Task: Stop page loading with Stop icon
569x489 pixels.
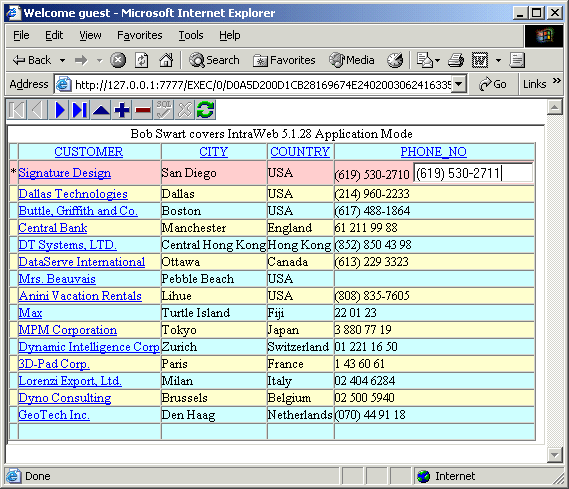Action: [x=118, y=60]
